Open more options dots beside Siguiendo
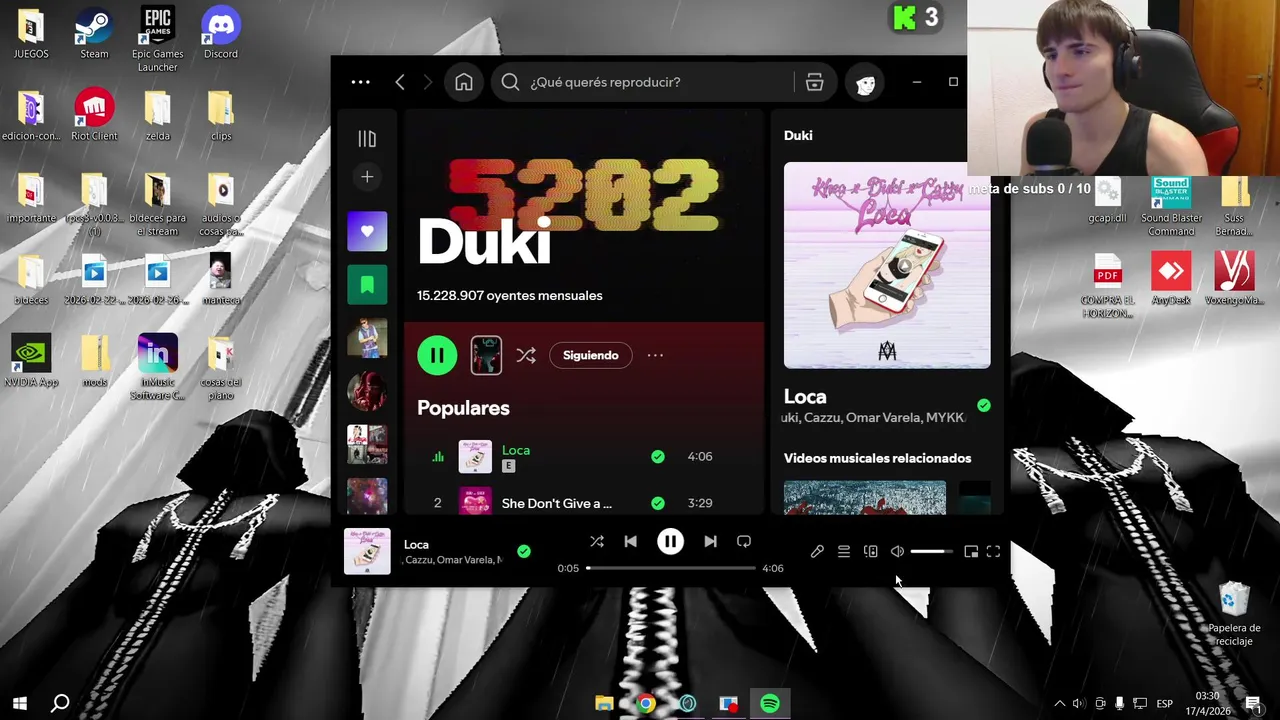This screenshot has width=1280, height=720. coord(655,355)
